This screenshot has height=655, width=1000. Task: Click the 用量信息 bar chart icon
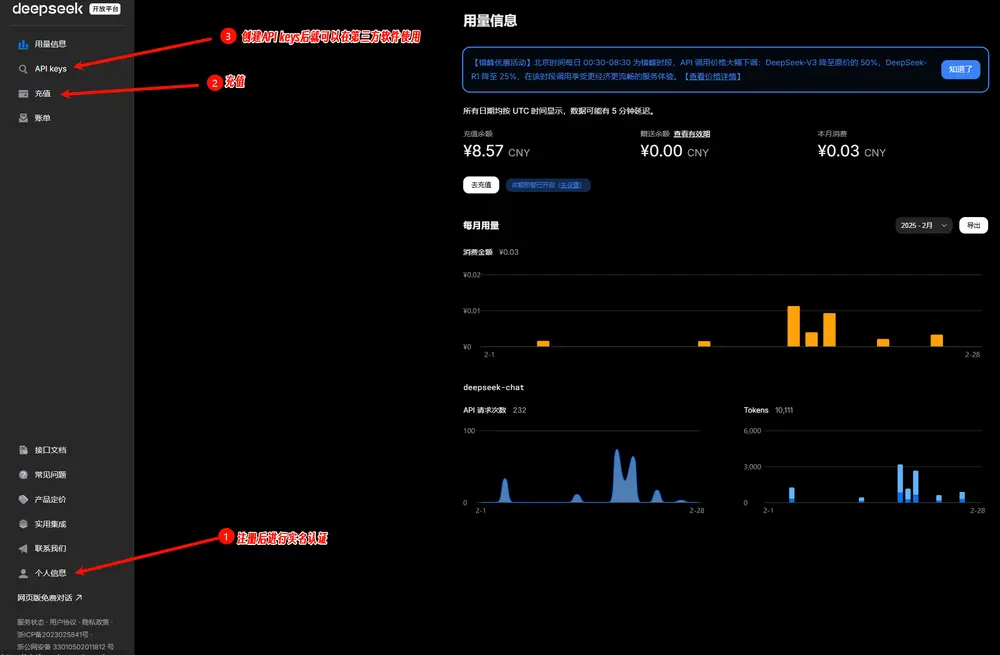click(x=23, y=44)
